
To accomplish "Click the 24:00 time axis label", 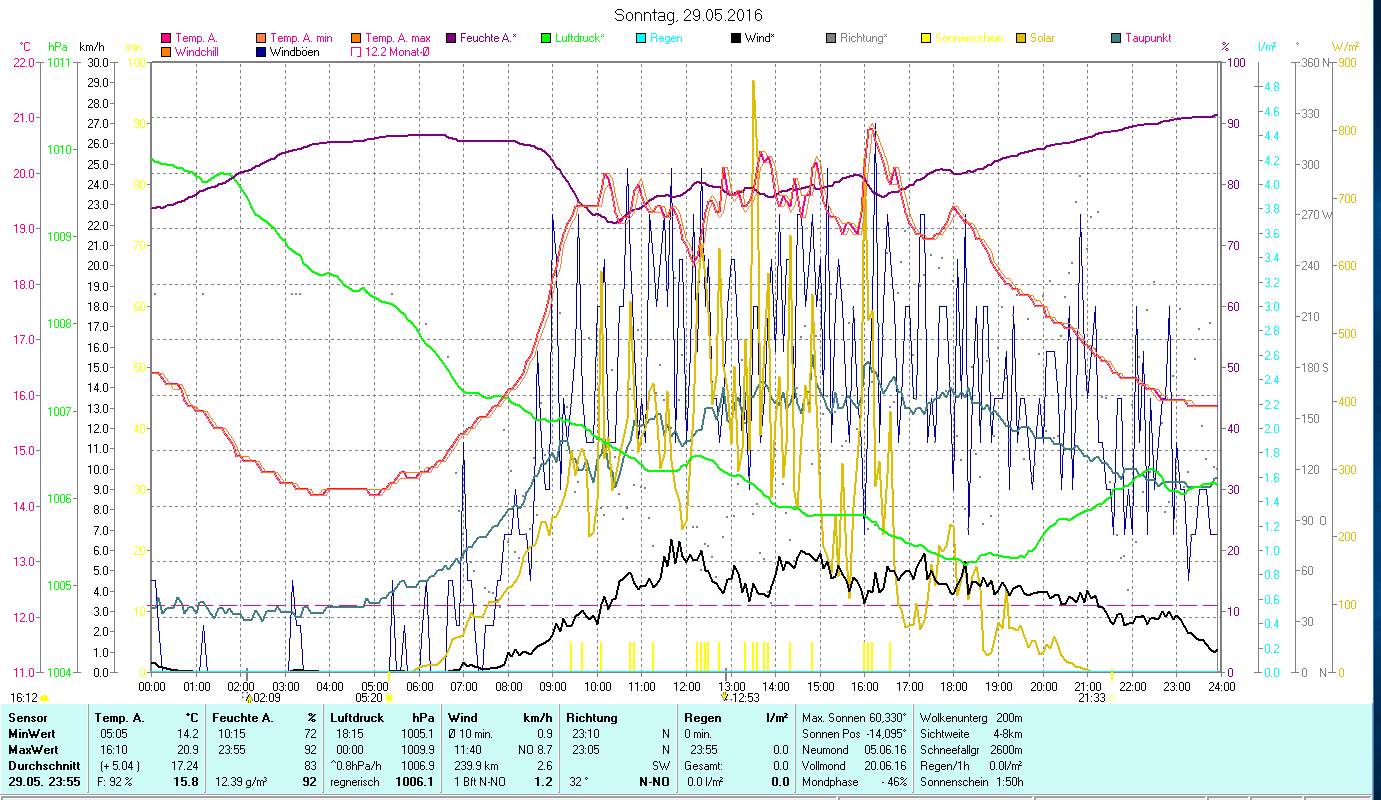I will coord(1220,686).
